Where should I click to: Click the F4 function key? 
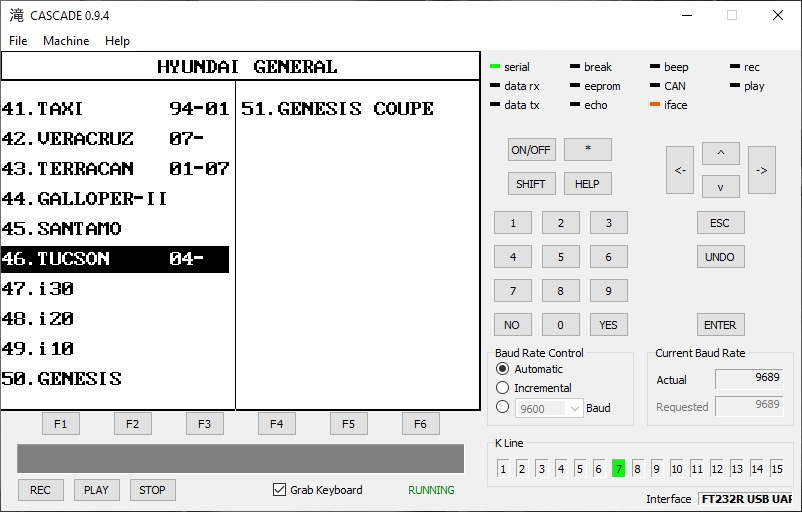[277, 424]
